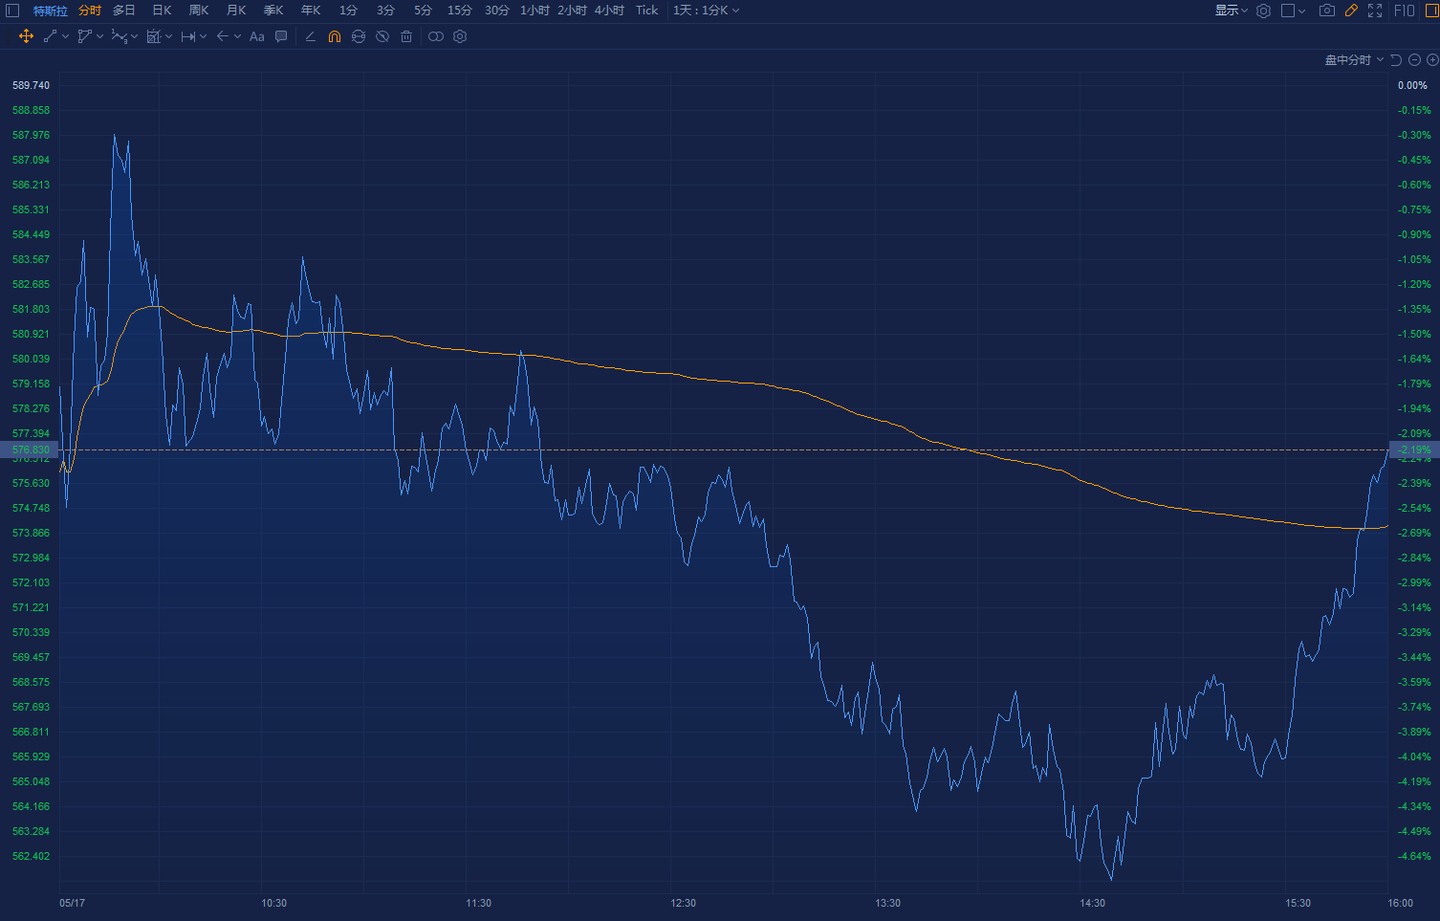Click the overlapping circles overlay icon

pos(436,36)
